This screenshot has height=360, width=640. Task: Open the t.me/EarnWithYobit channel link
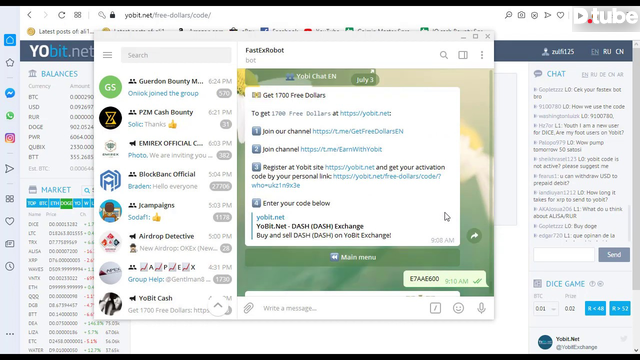pos(341,149)
